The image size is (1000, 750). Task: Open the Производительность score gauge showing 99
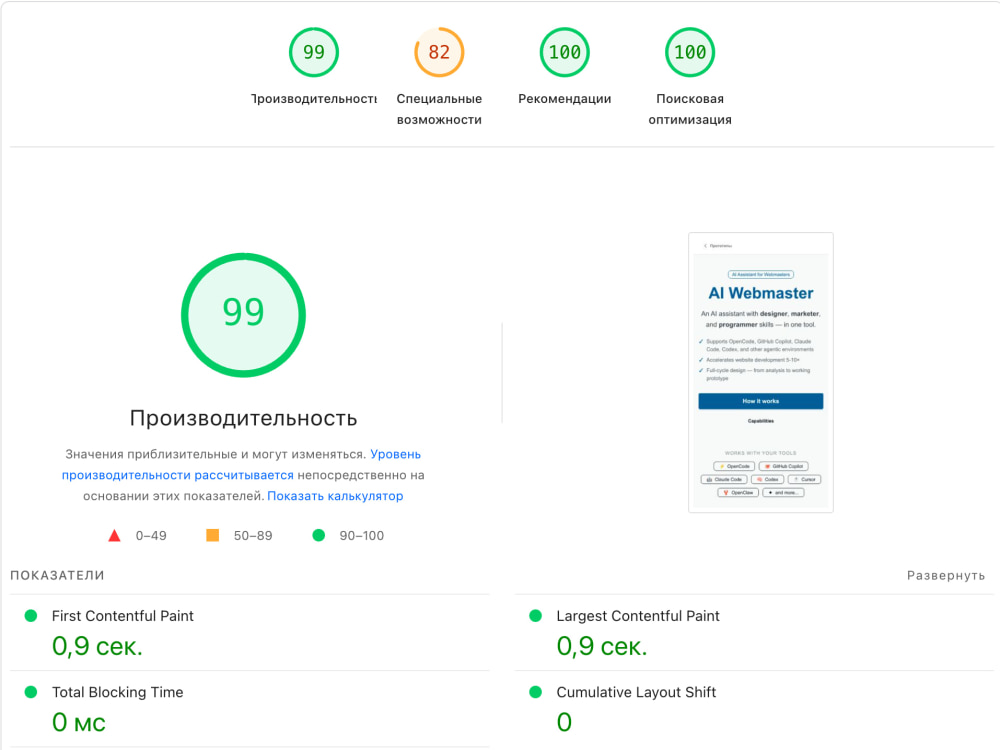313,52
